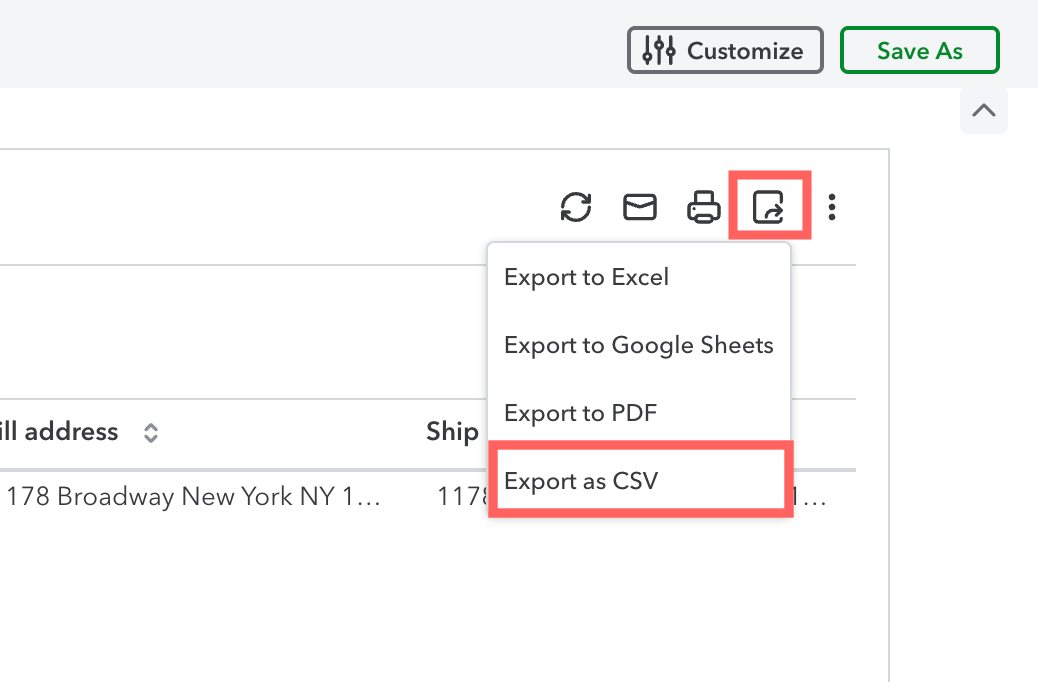Choose Export to Excel
The image size is (1038, 682).
(586, 277)
